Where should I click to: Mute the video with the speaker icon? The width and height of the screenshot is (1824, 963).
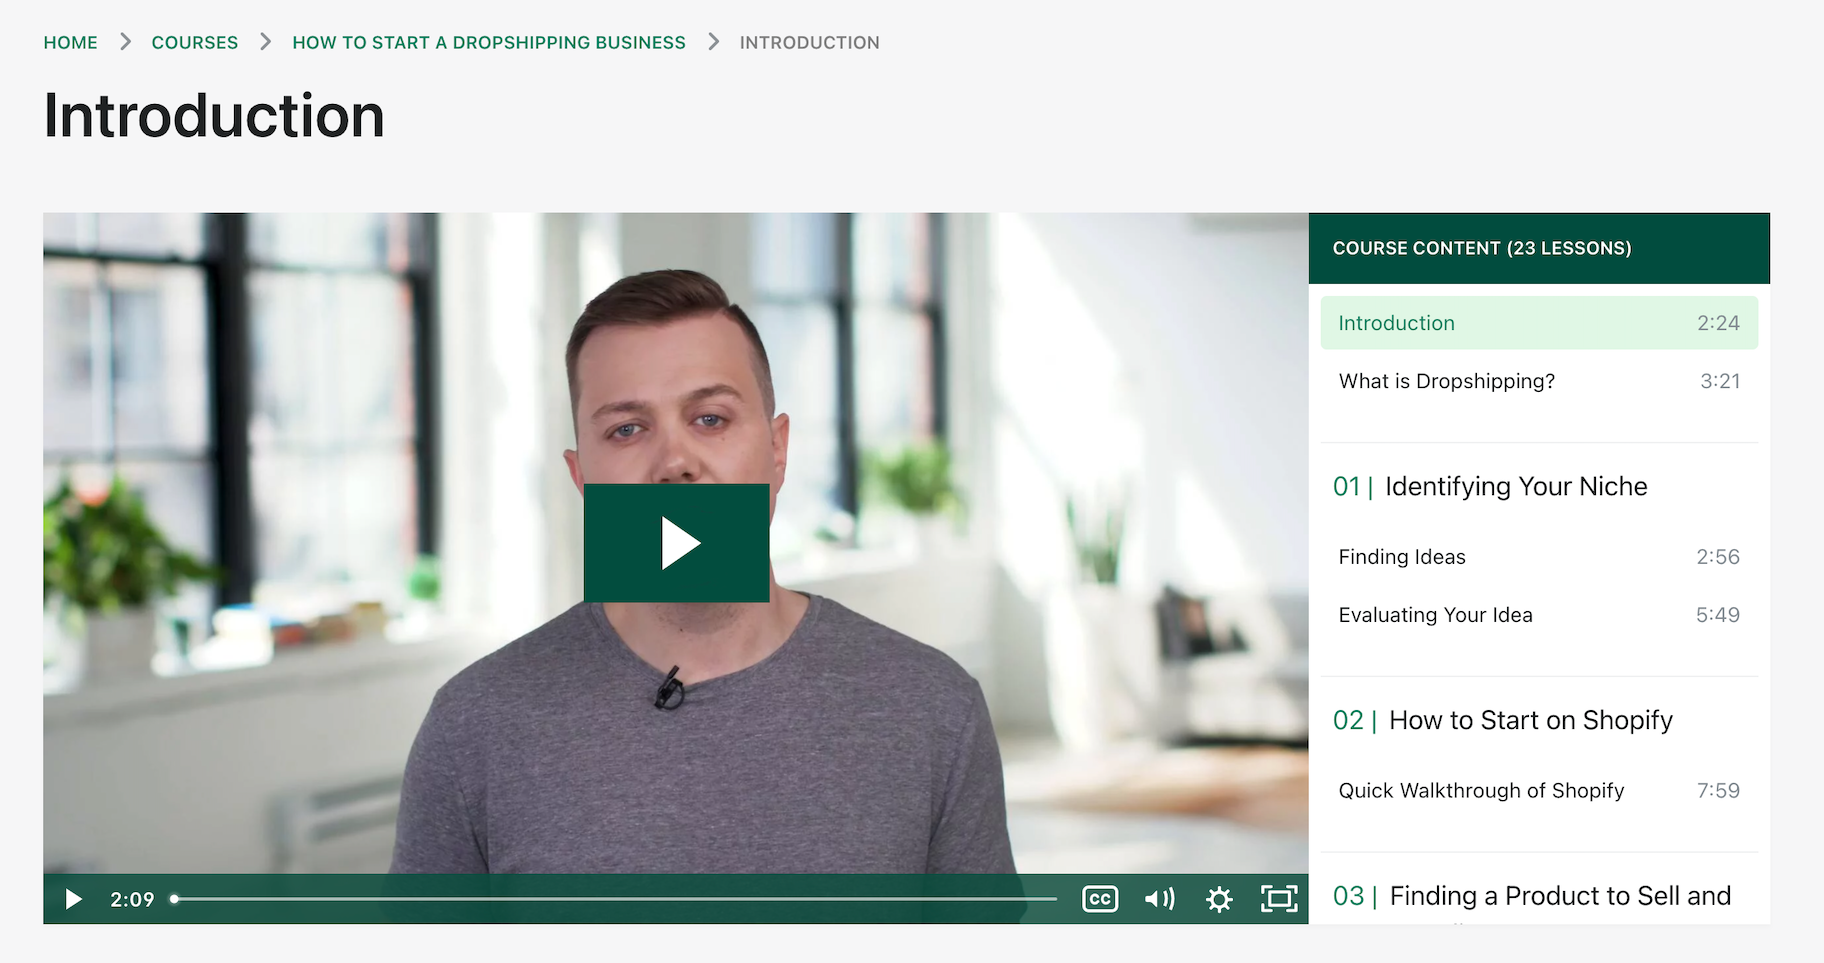(1160, 899)
